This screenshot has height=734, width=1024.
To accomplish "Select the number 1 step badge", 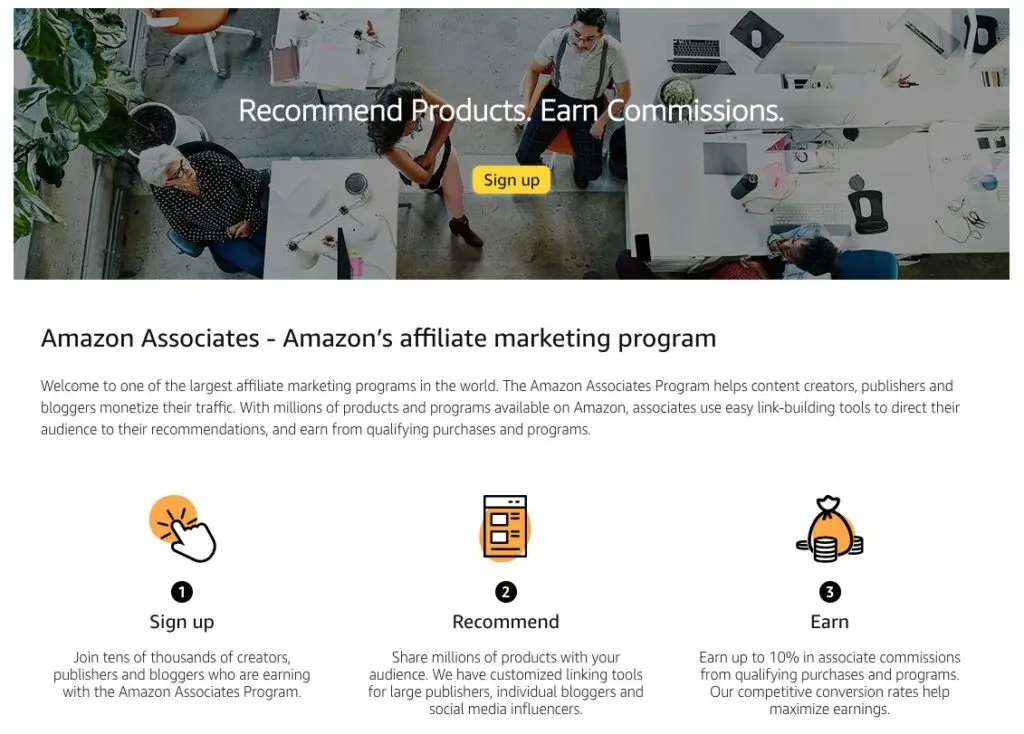I will pos(182,592).
